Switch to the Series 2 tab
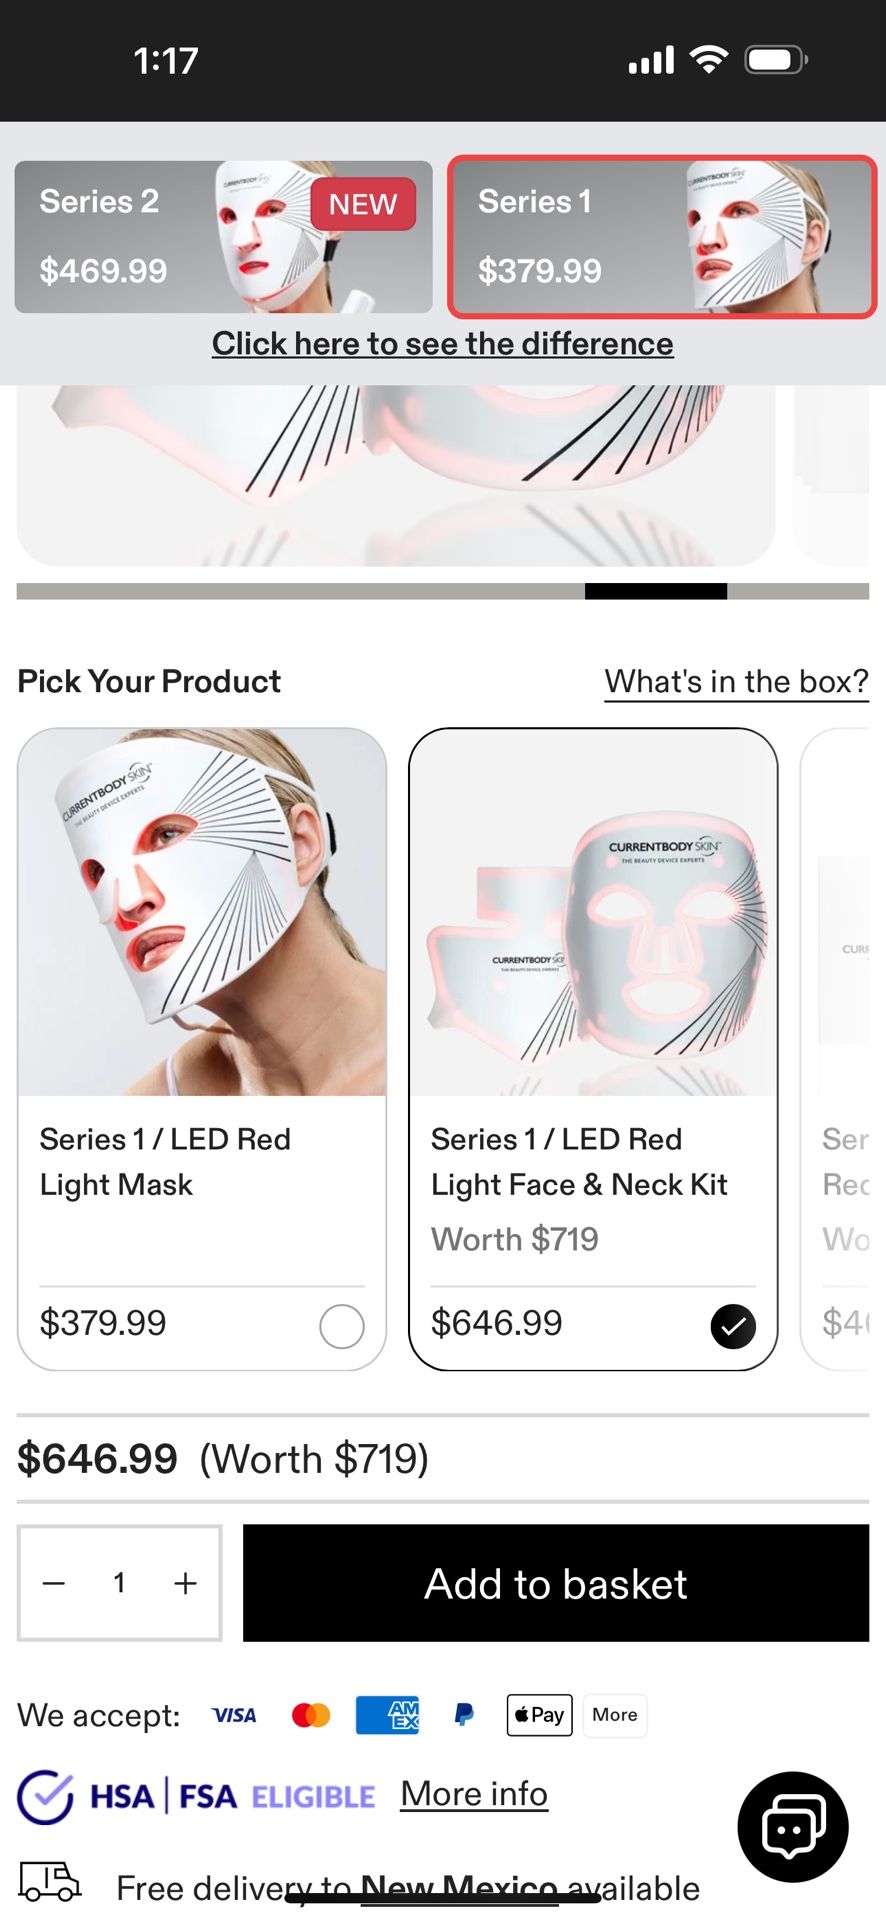 pos(223,237)
